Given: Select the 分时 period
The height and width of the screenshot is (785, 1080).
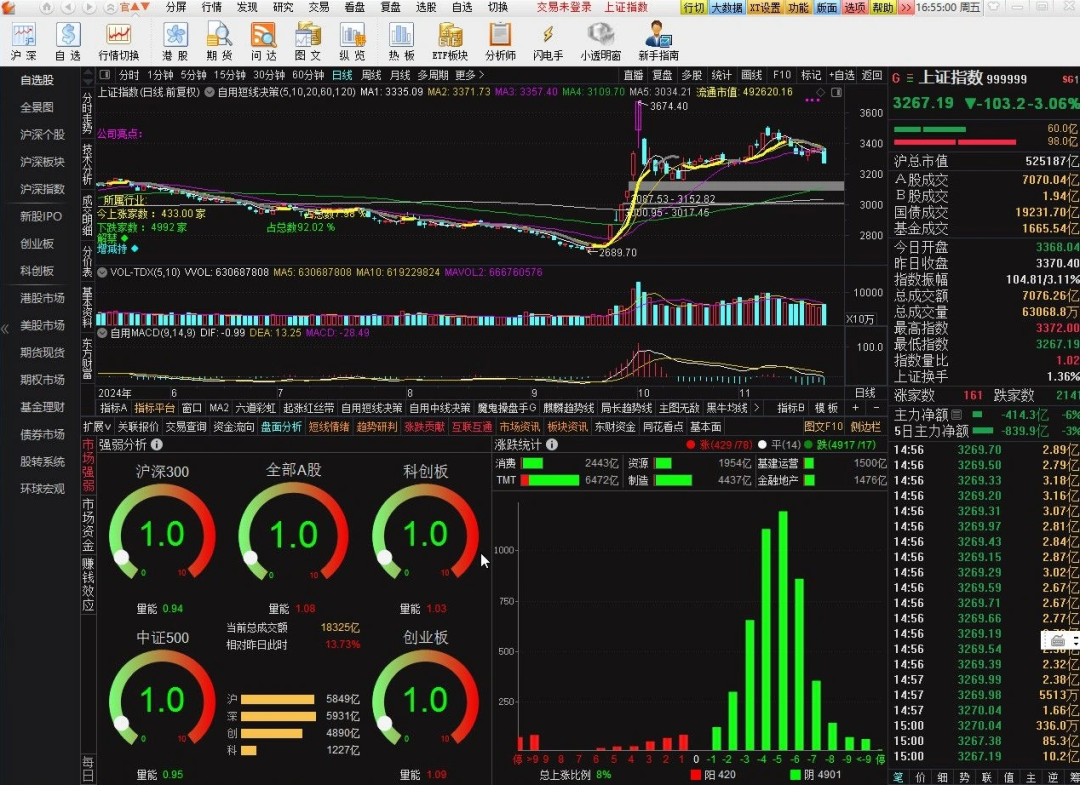Looking at the screenshot, I should click(129, 75).
